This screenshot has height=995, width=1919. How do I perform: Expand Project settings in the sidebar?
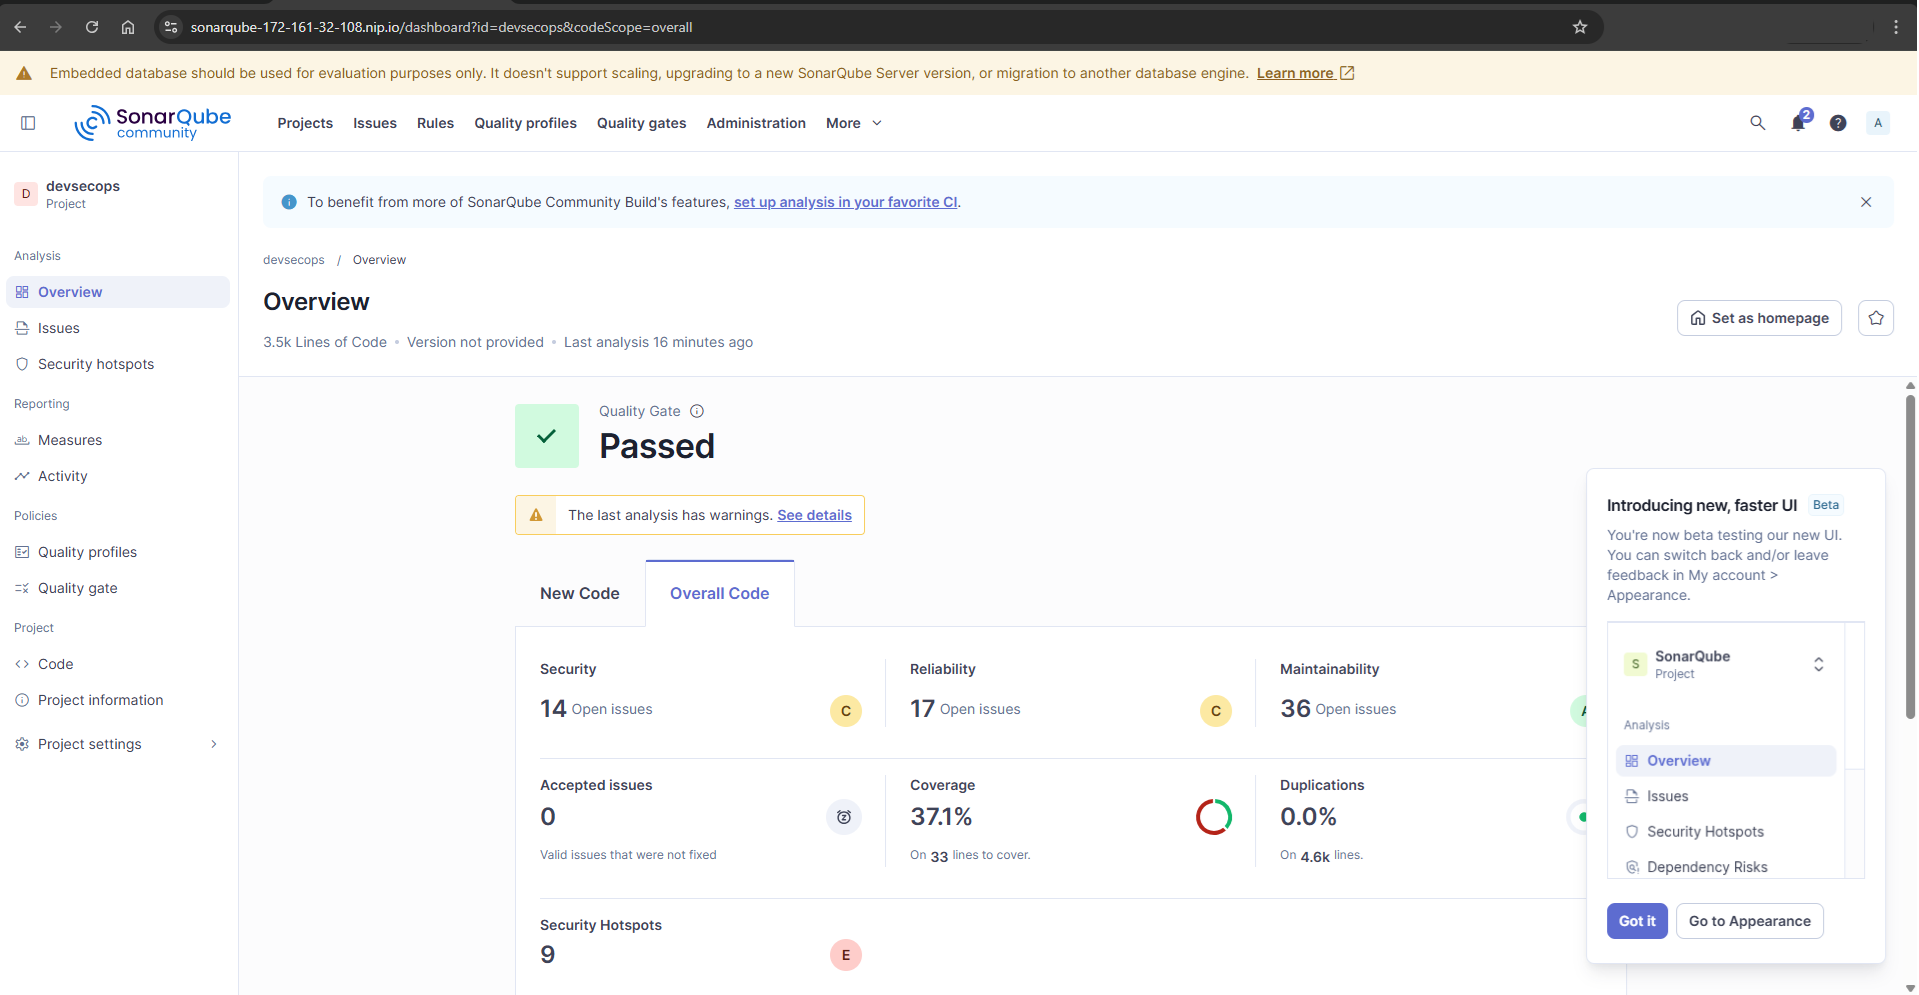coord(89,744)
